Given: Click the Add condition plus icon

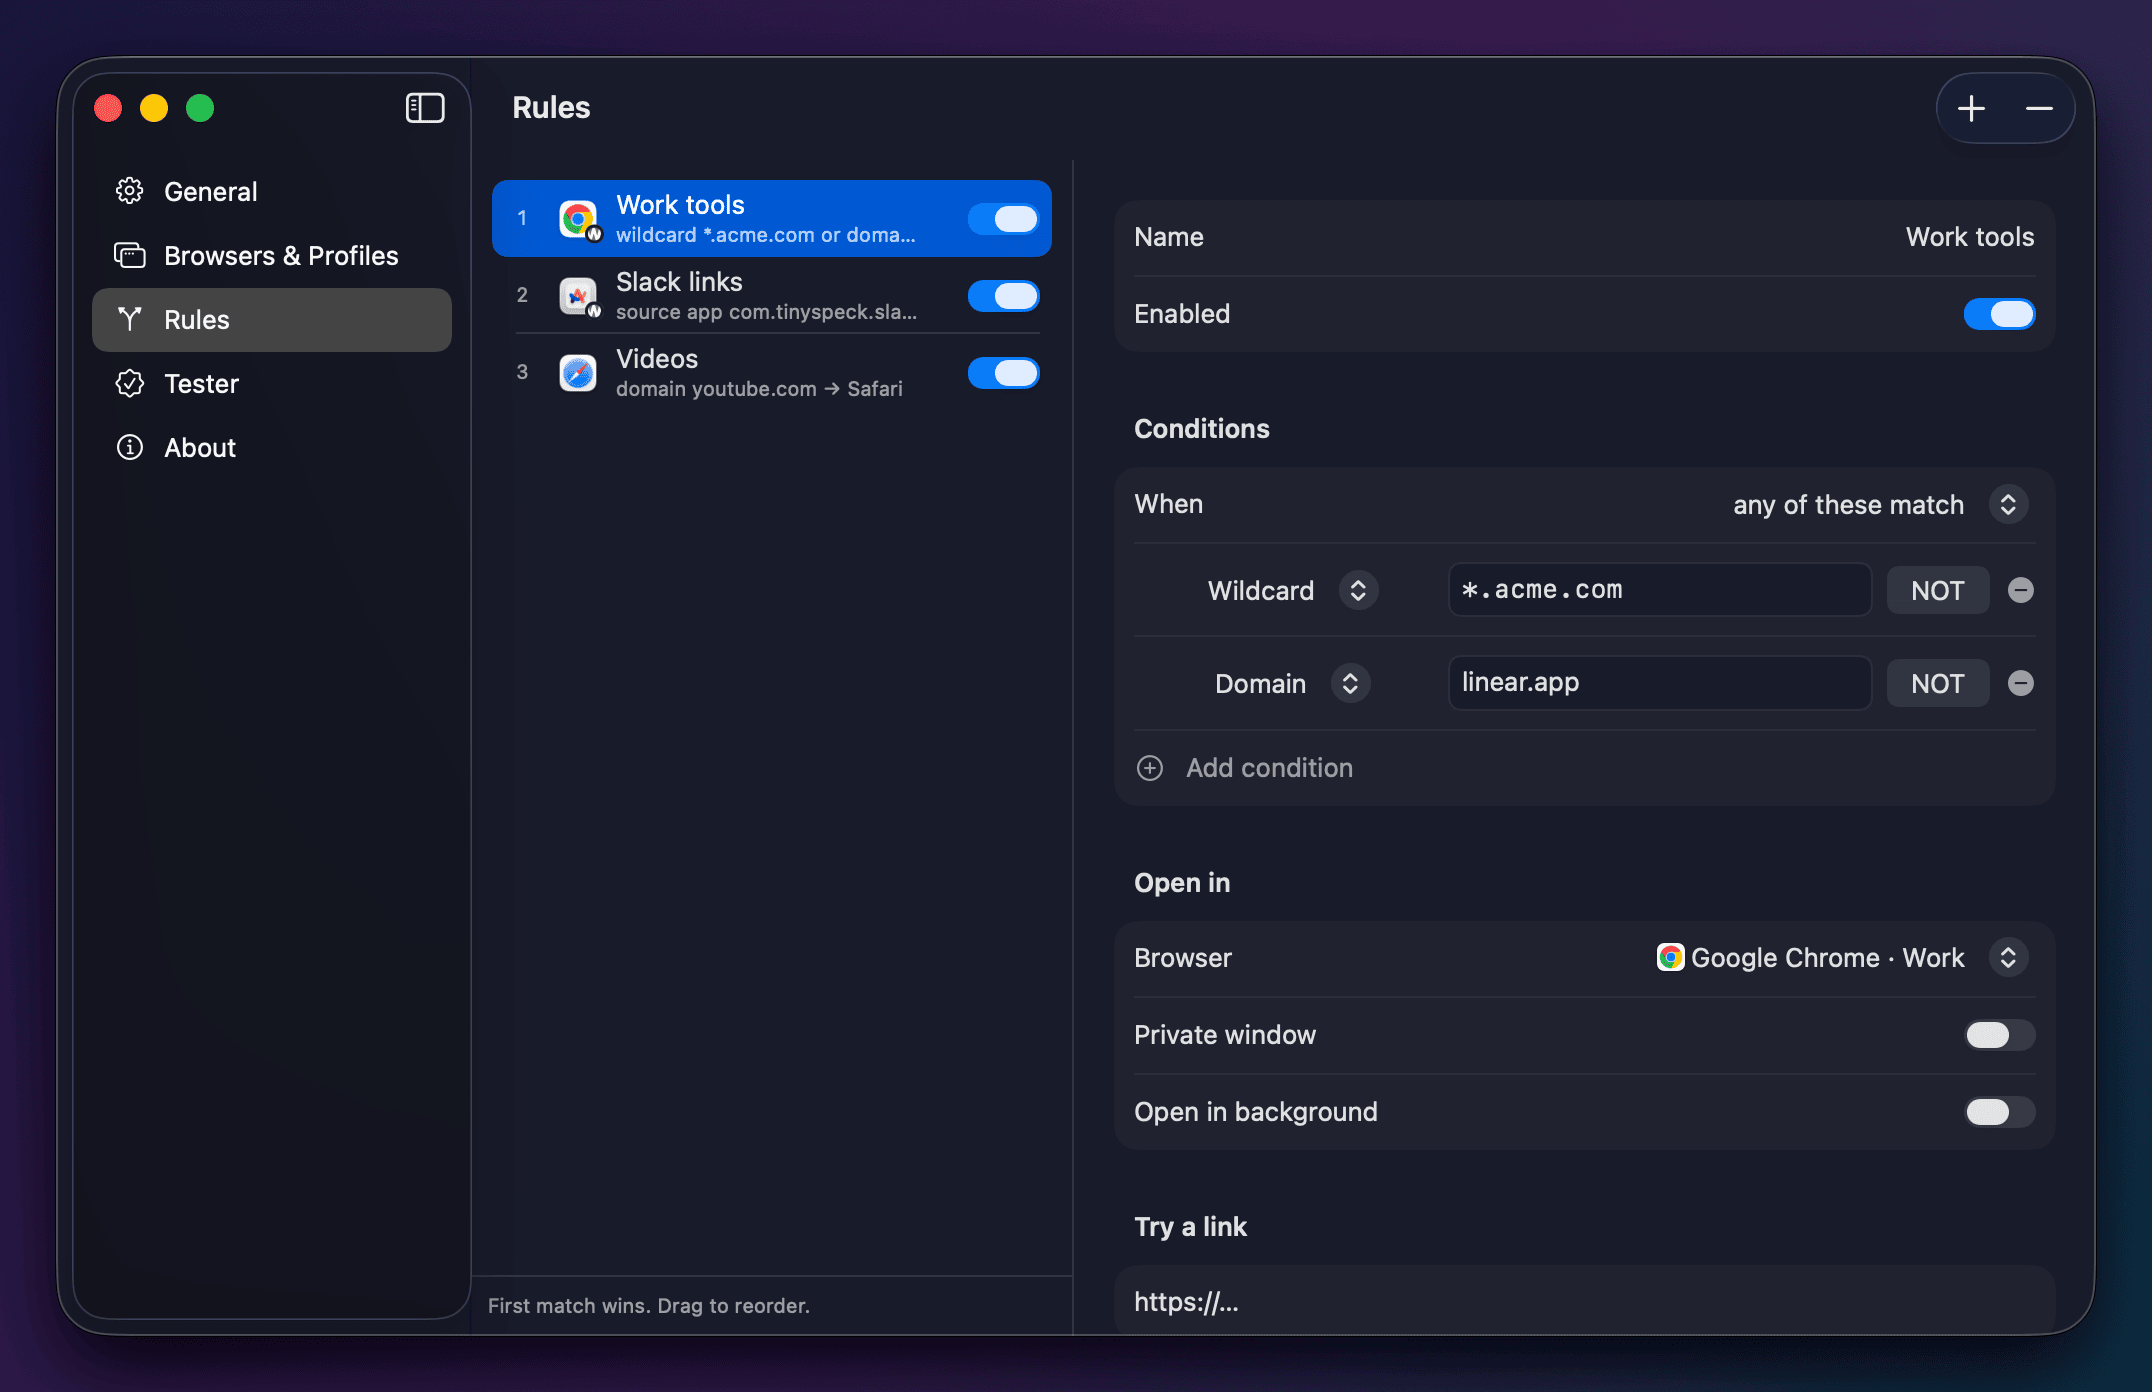Looking at the screenshot, I should 1150,768.
